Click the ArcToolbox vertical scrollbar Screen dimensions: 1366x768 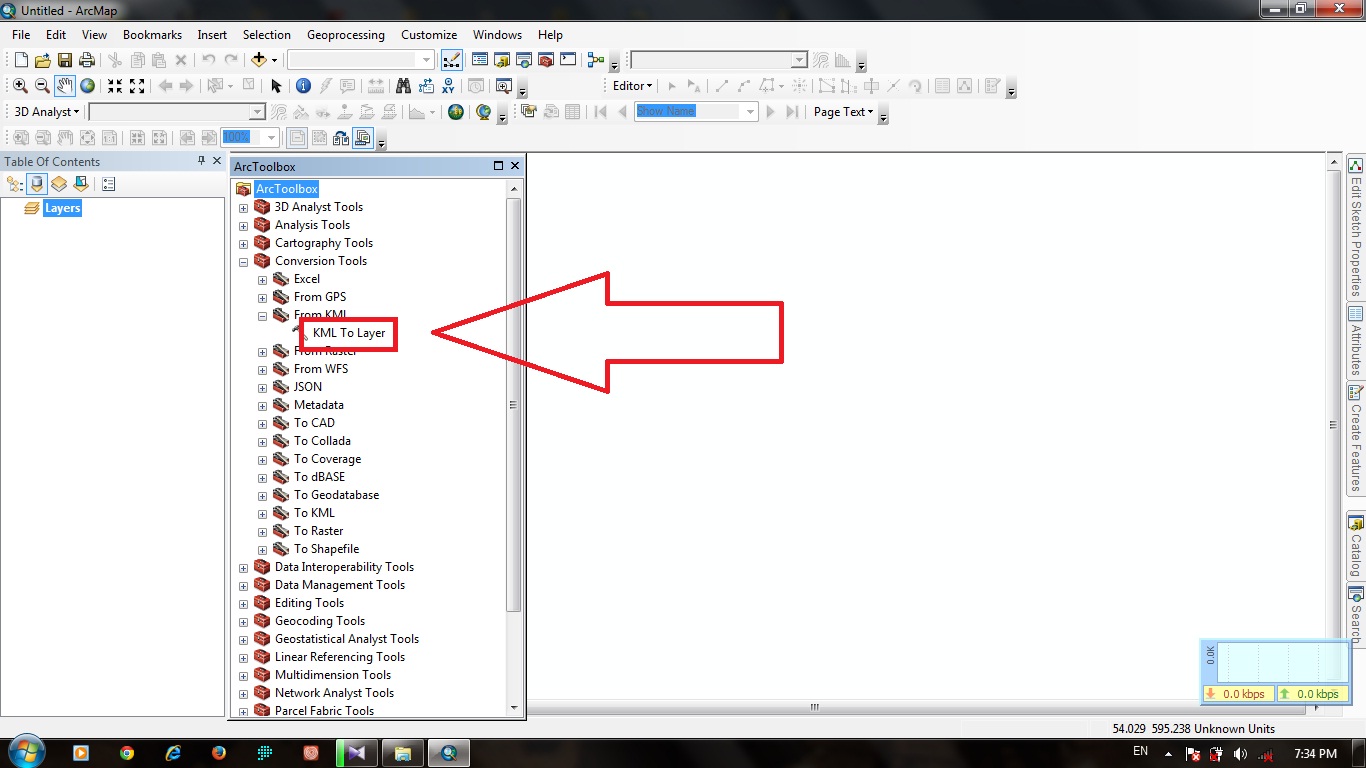514,404
